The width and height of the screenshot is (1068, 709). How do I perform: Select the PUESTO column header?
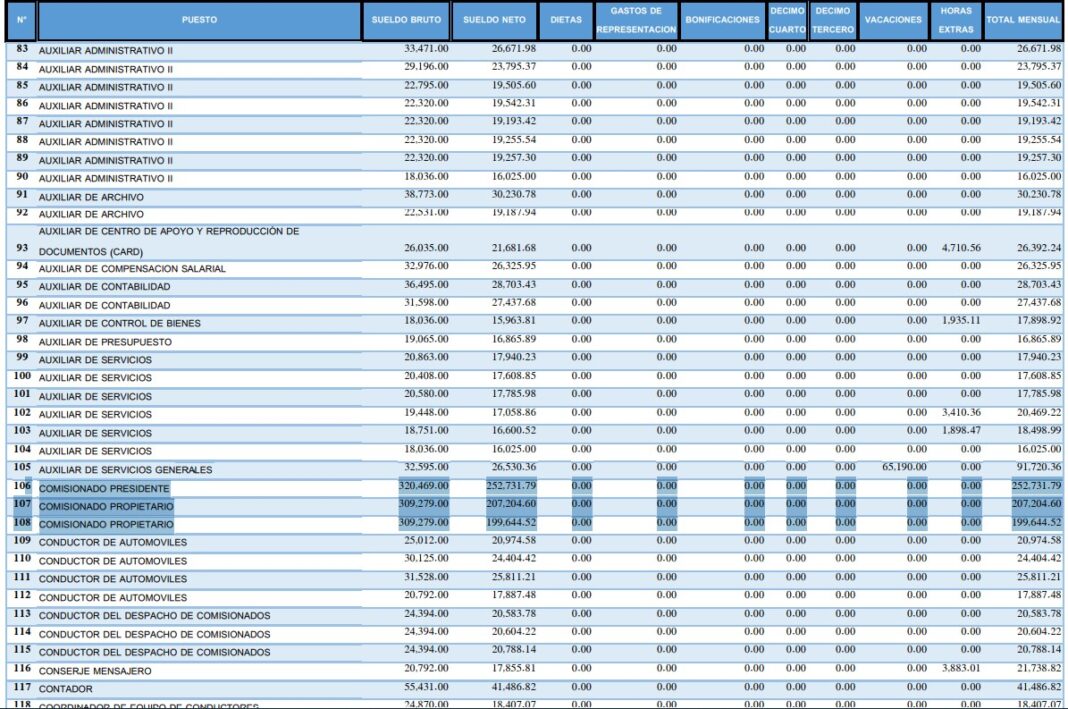point(198,21)
